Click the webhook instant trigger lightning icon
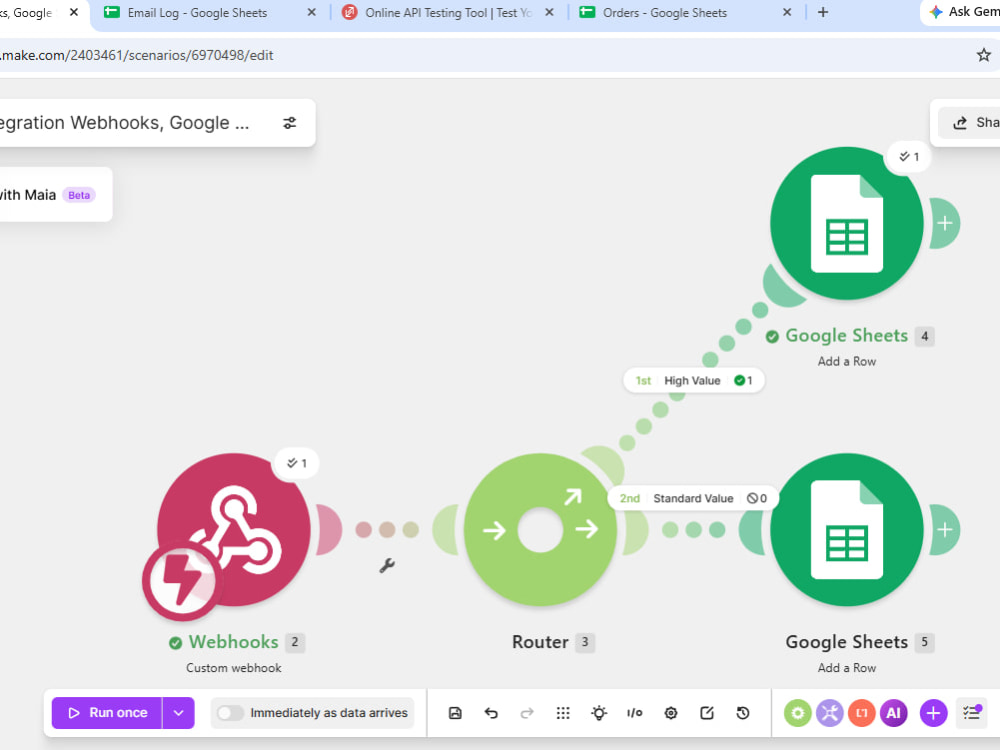 (x=181, y=580)
